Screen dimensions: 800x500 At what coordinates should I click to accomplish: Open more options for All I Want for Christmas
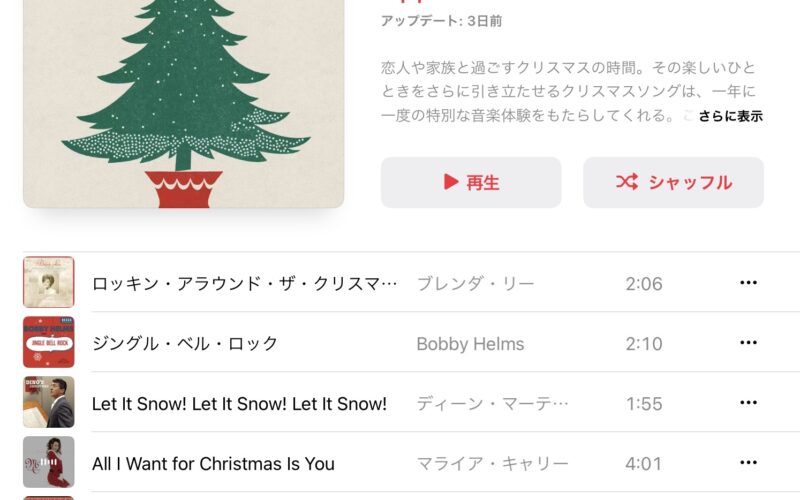(748, 463)
